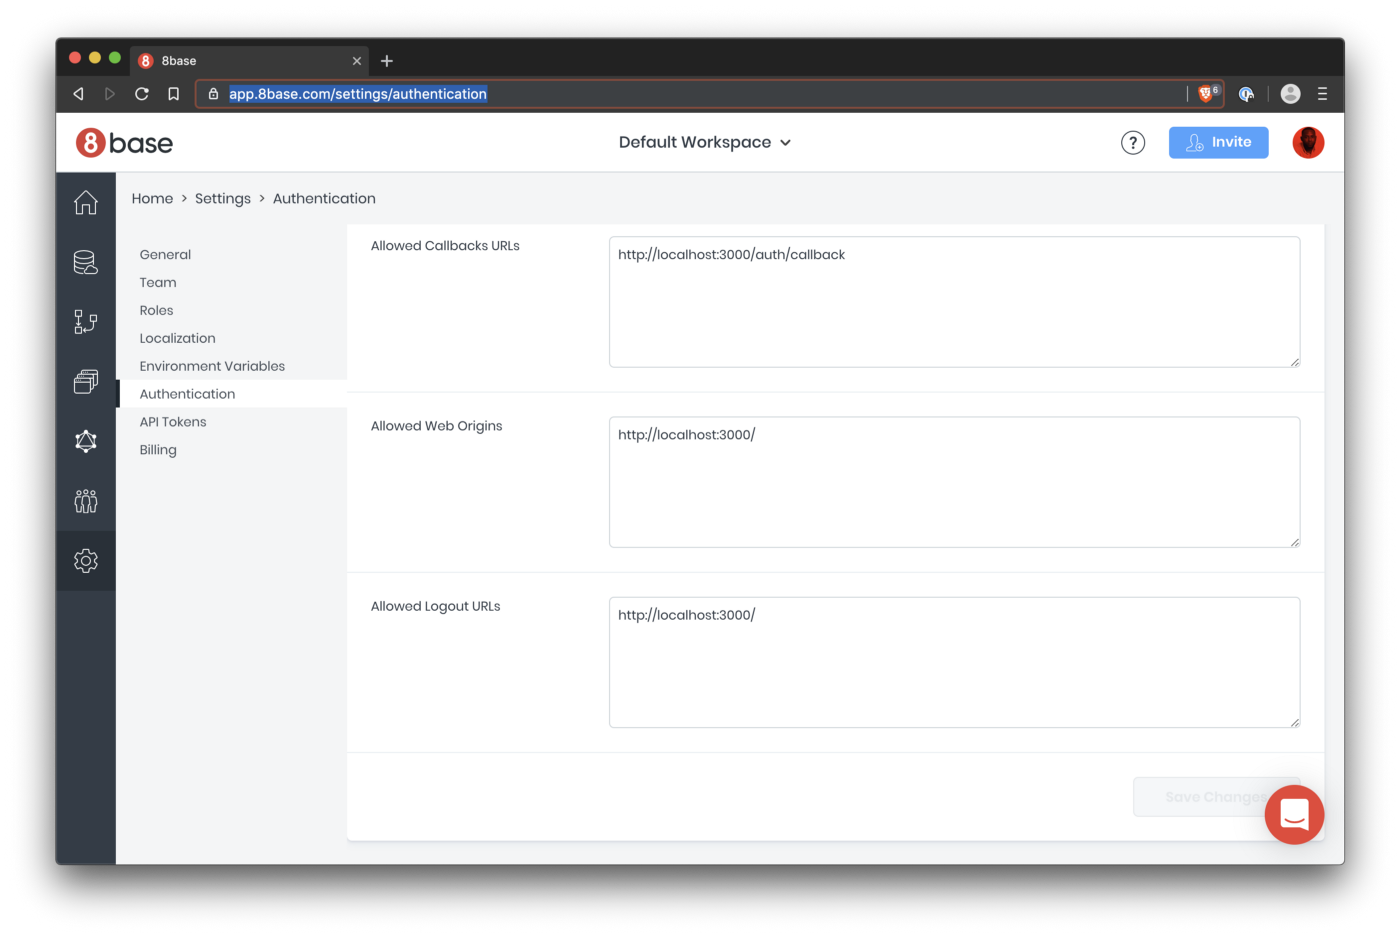The height and width of the screenshot is (938, 1400).
Task: Open the Home dashboard icon in sidebar
Action: [x=86, y=202]
